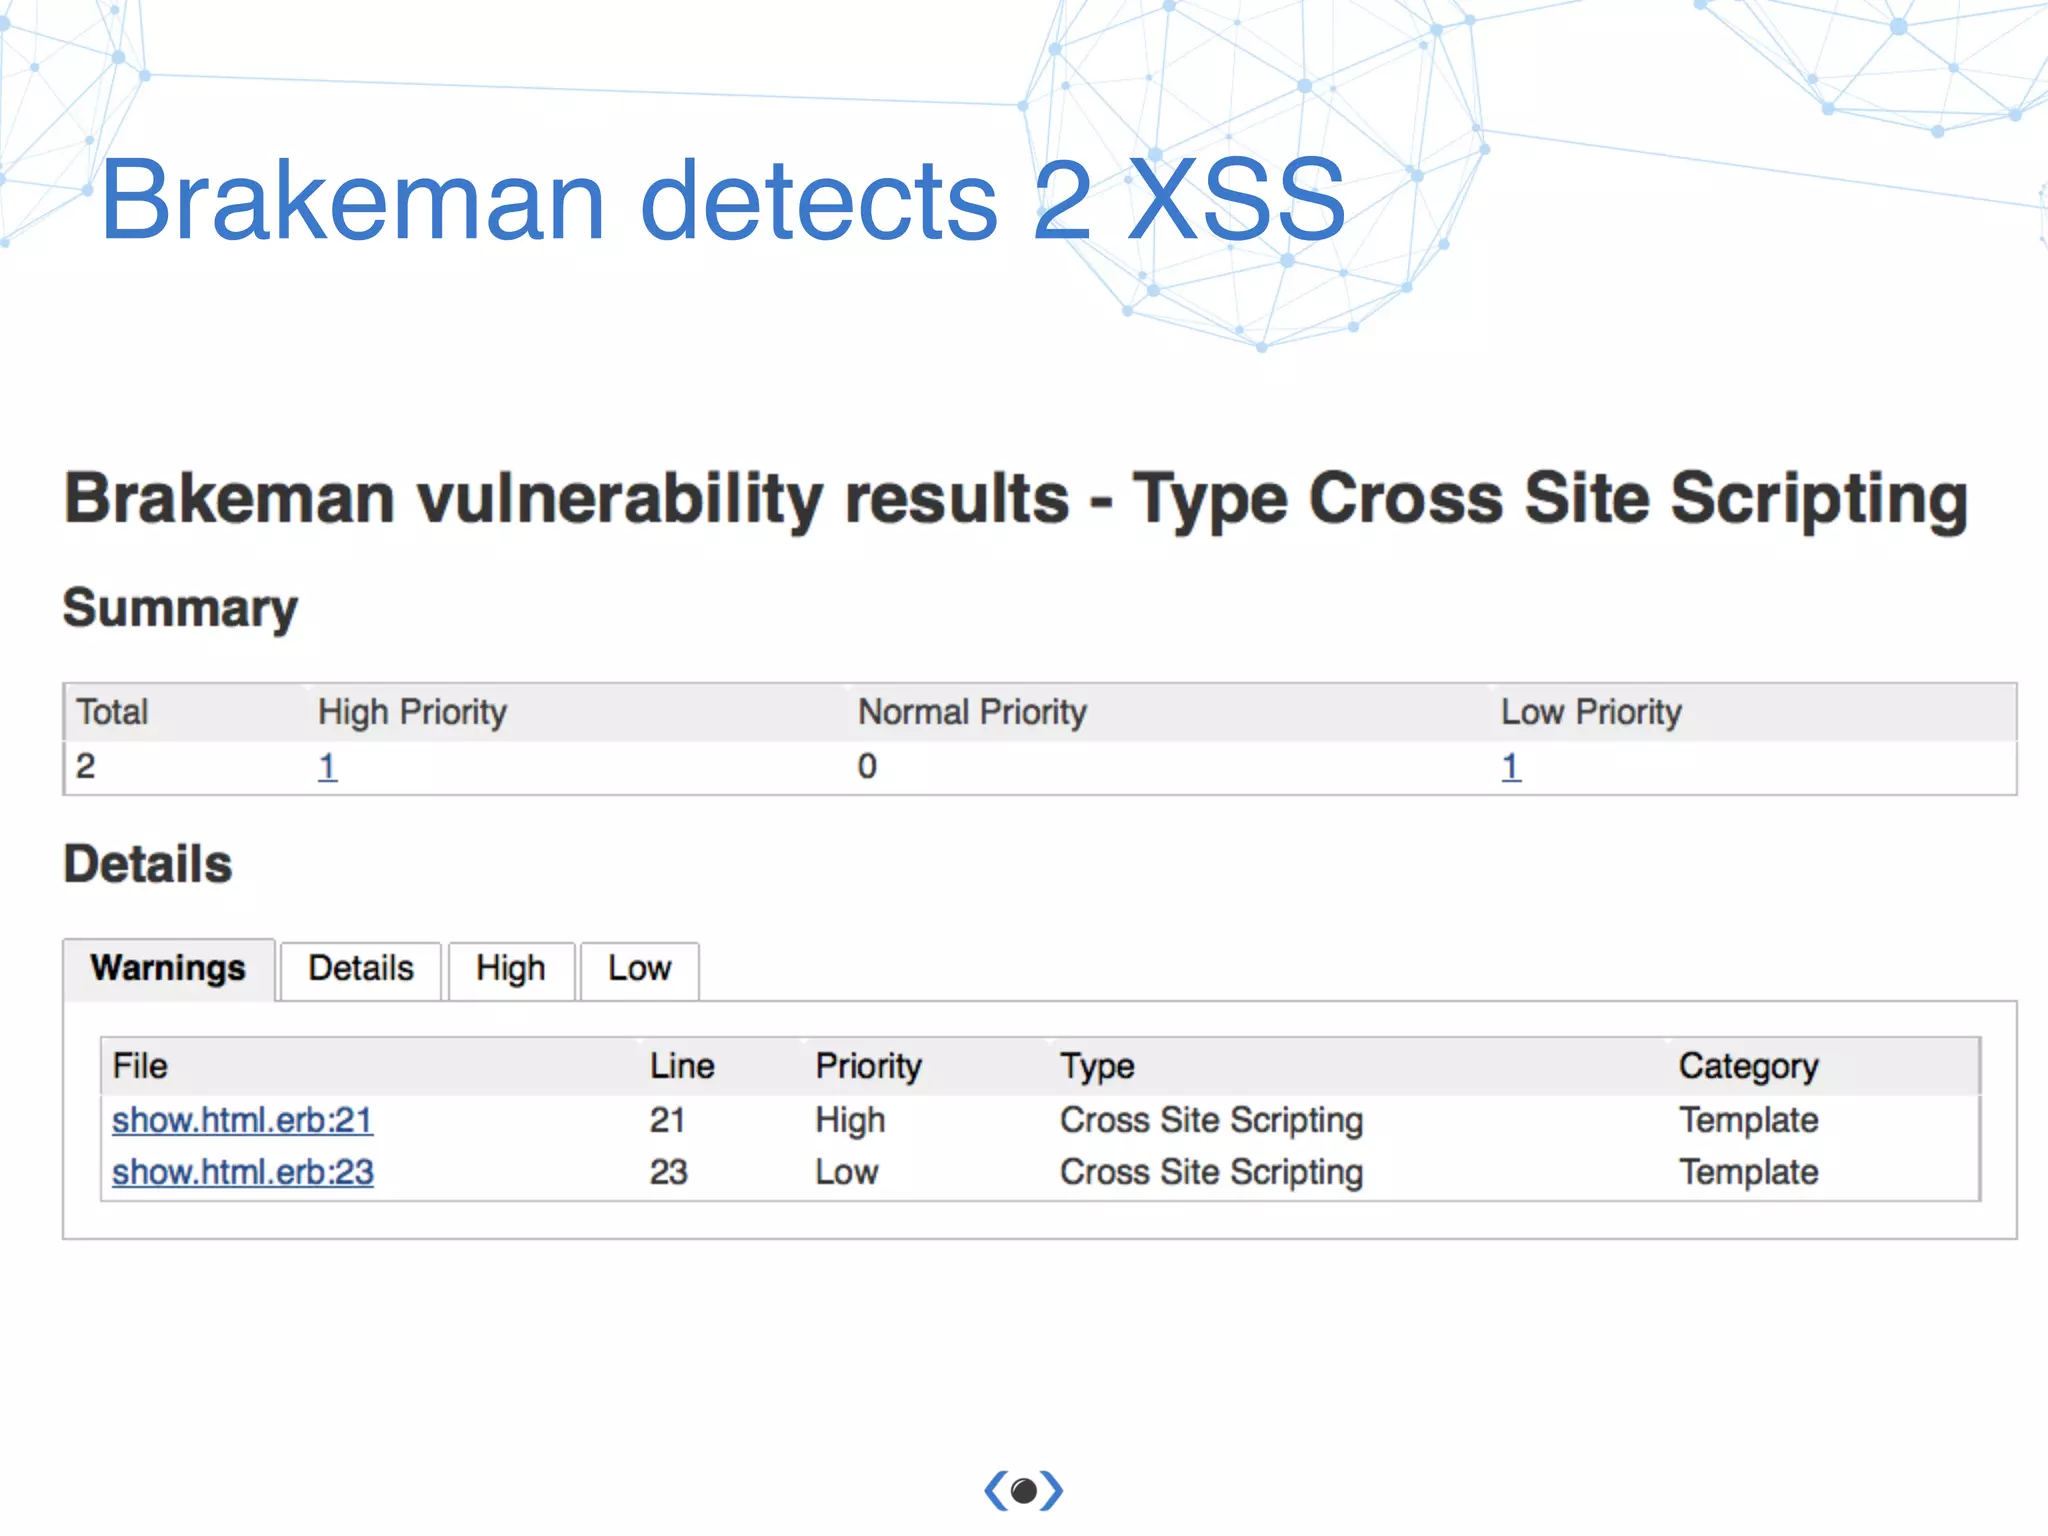Switch to the Details tab
2048x1536 pixels.
(x=361, y=969)
